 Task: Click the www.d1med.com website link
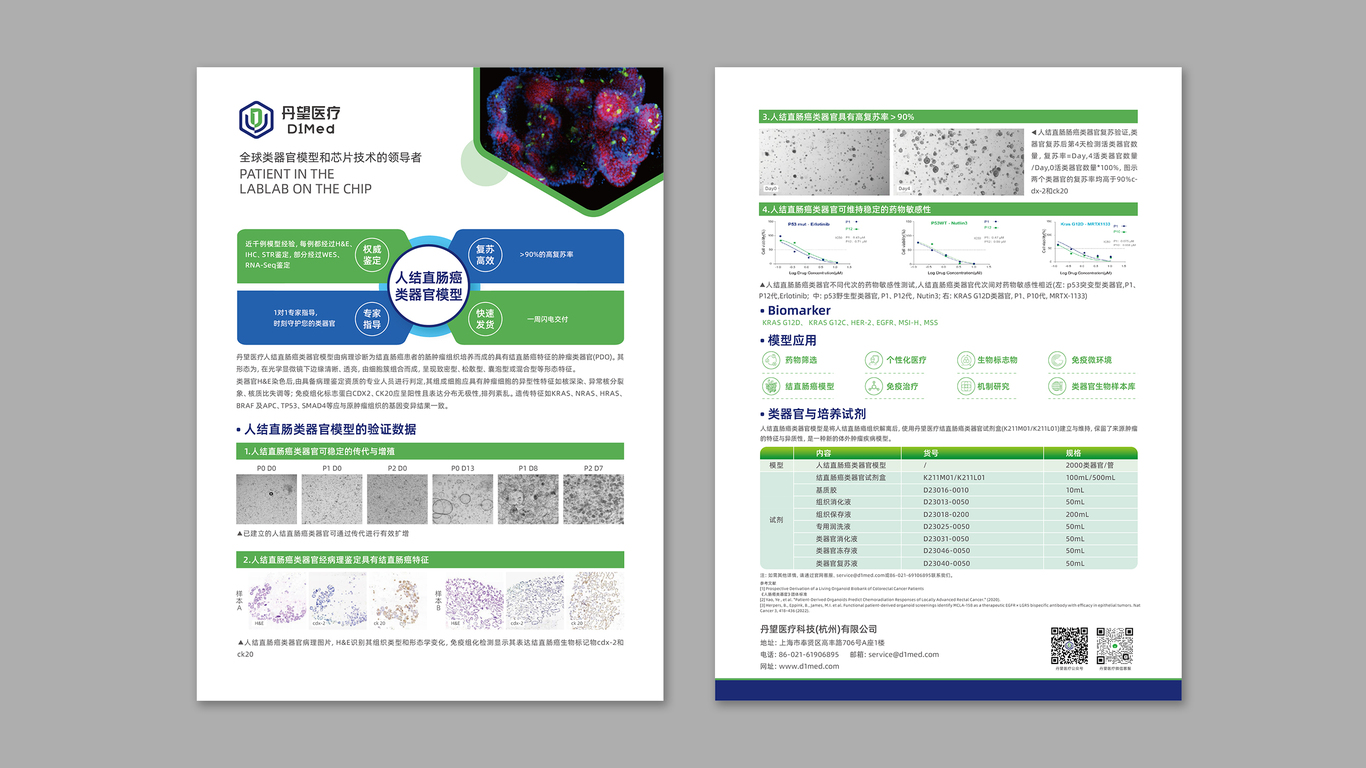click(811, 666)
